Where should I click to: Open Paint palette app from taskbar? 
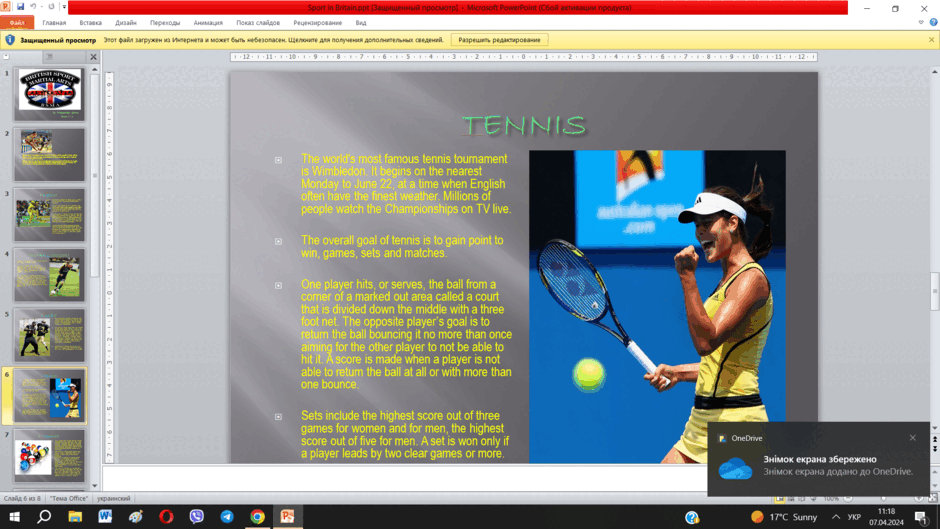(x=136, y=516)
